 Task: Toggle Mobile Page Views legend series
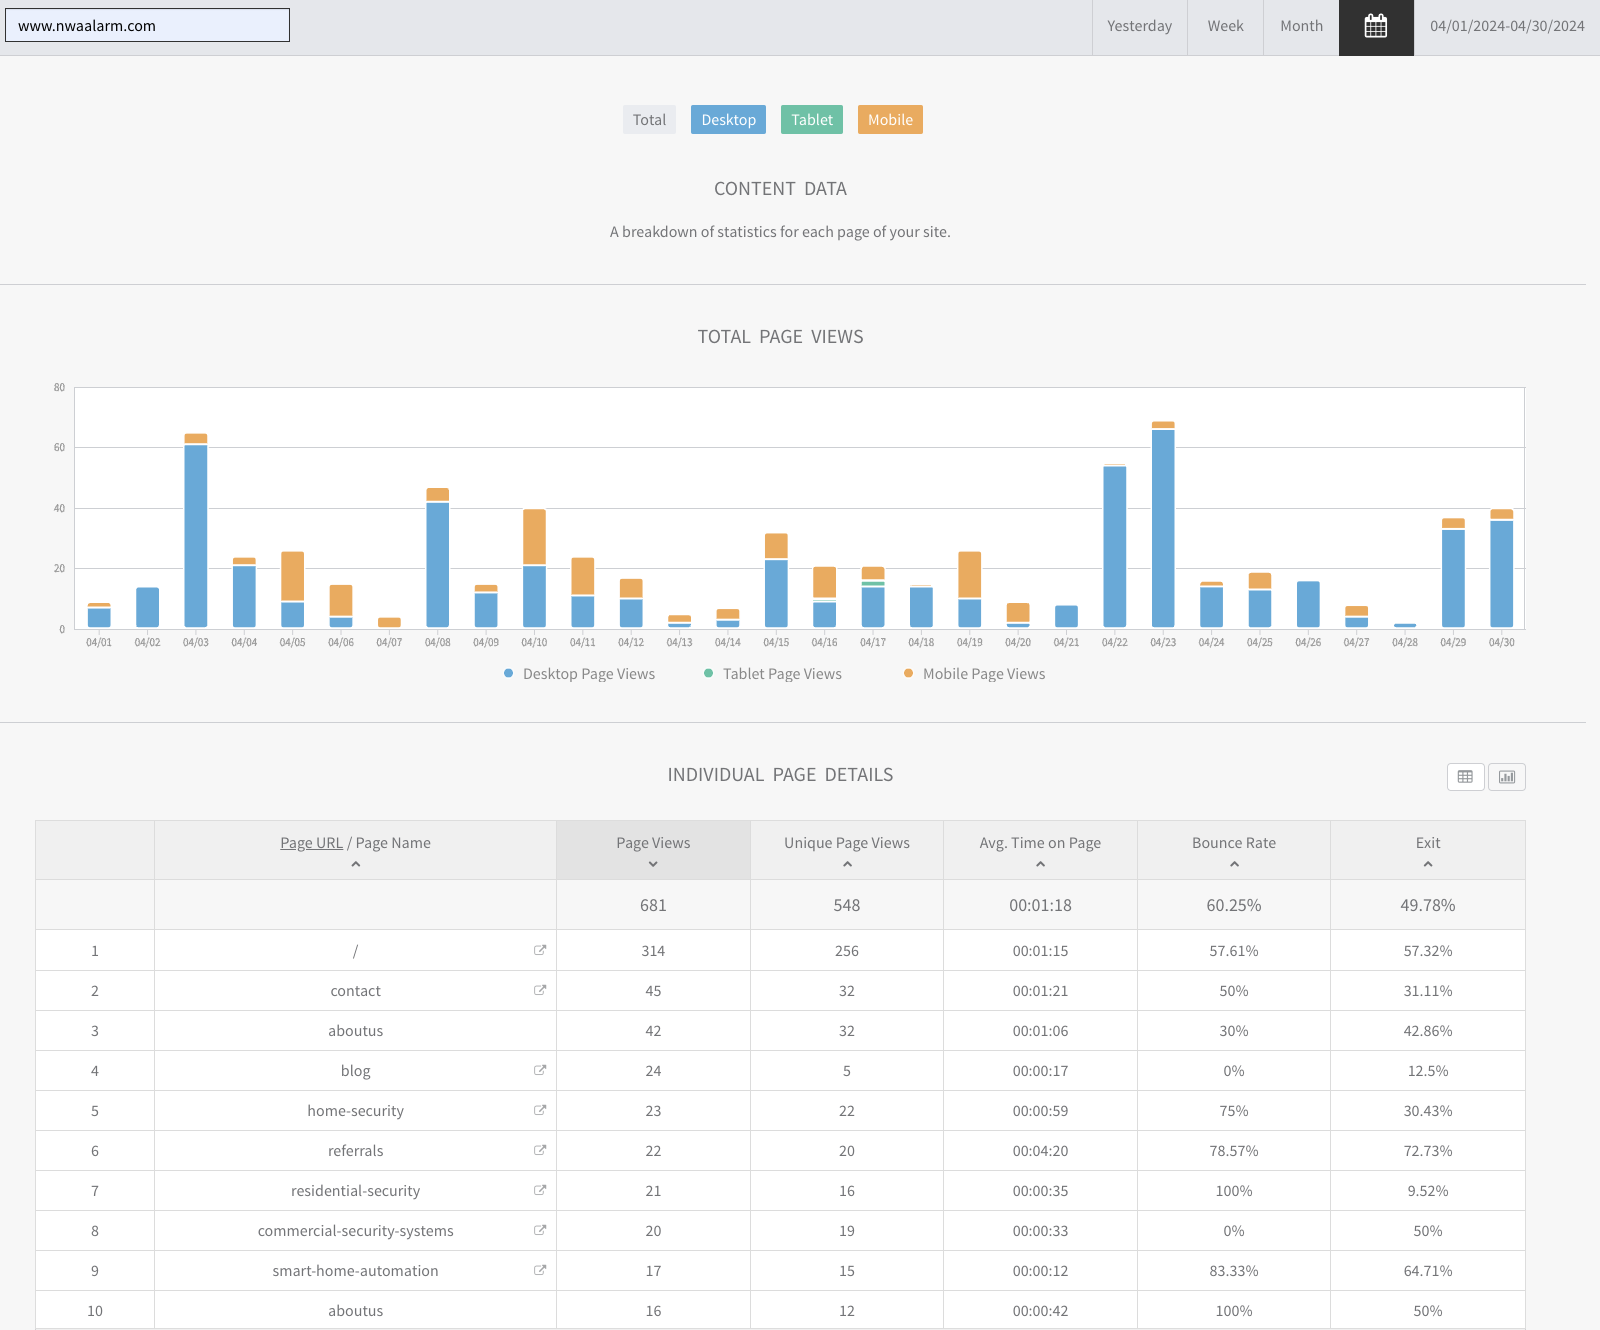[974, 674]
